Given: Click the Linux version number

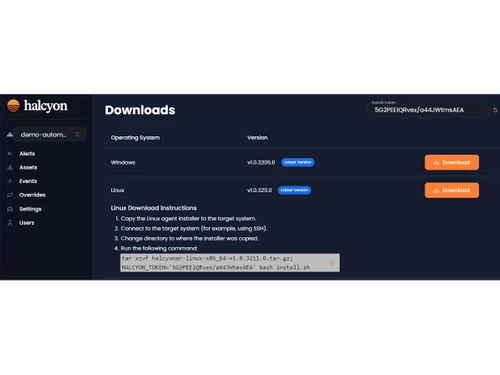Looking at the screenshot, I should click(259, 190).
